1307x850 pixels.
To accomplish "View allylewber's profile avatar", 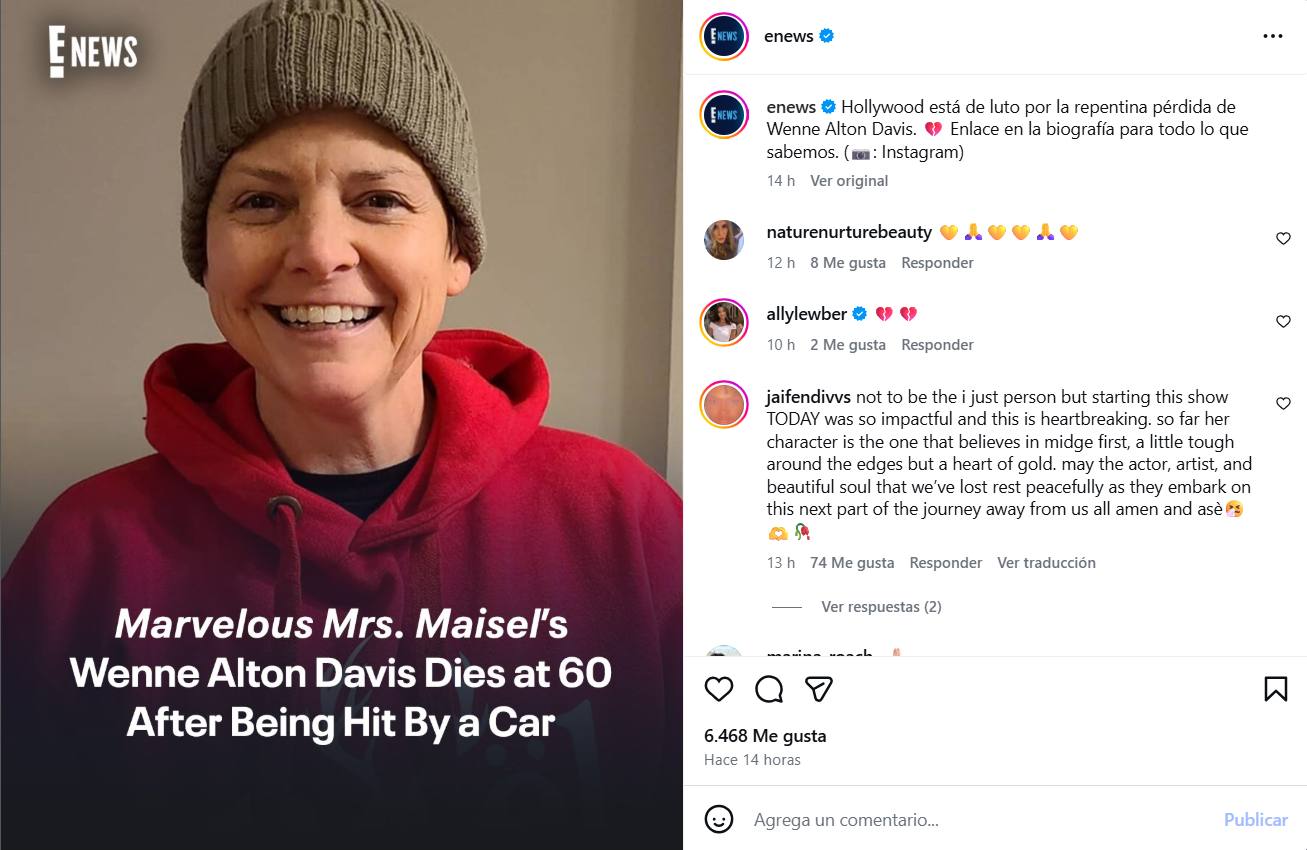I will [x=724, y=322].
